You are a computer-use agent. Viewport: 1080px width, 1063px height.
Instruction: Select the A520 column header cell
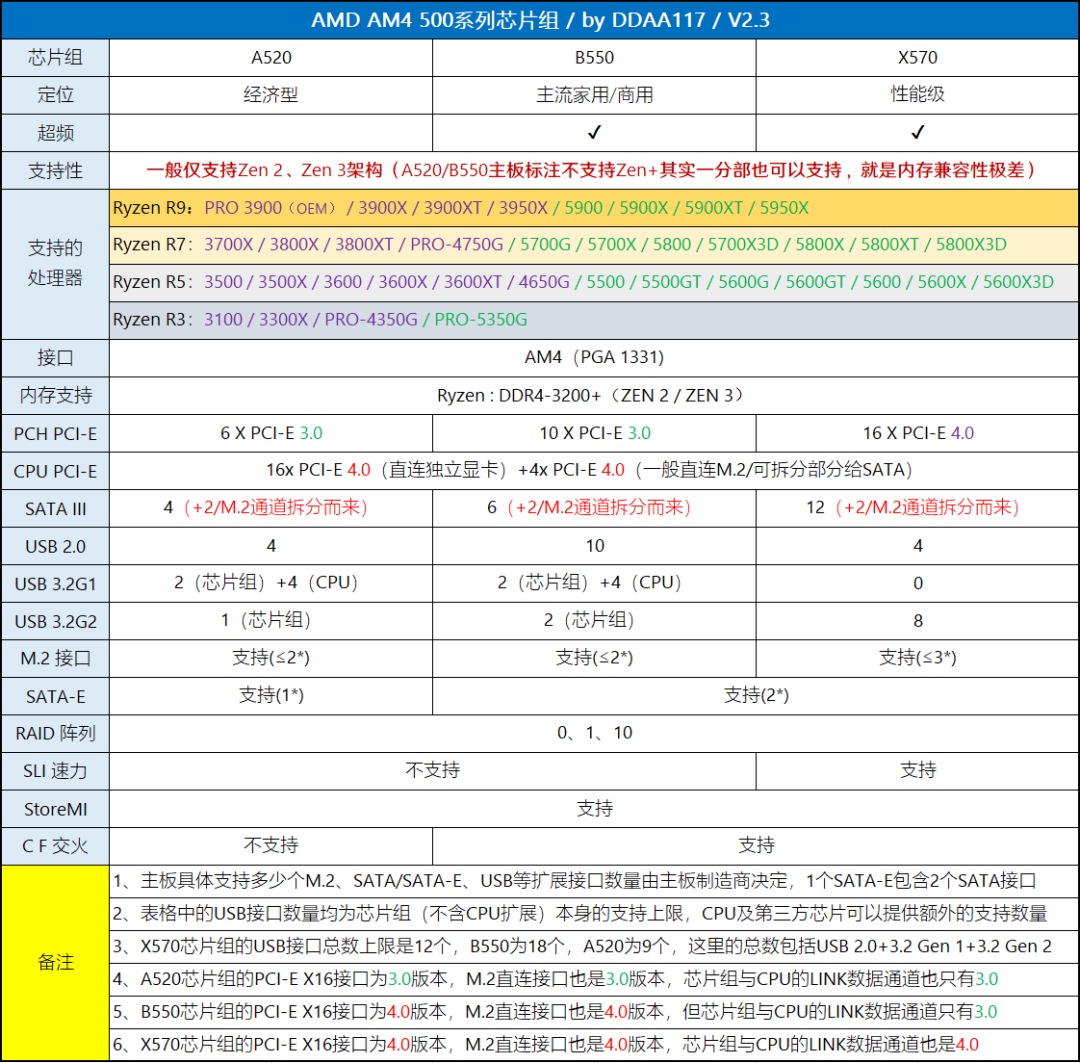pos(271,57)
